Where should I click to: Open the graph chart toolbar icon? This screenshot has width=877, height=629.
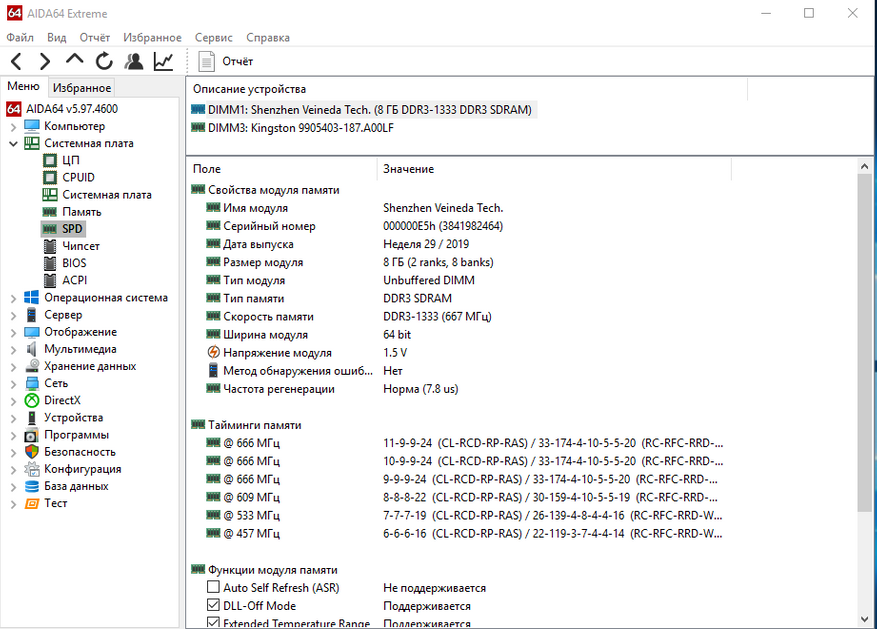click(x=163, y=61)
